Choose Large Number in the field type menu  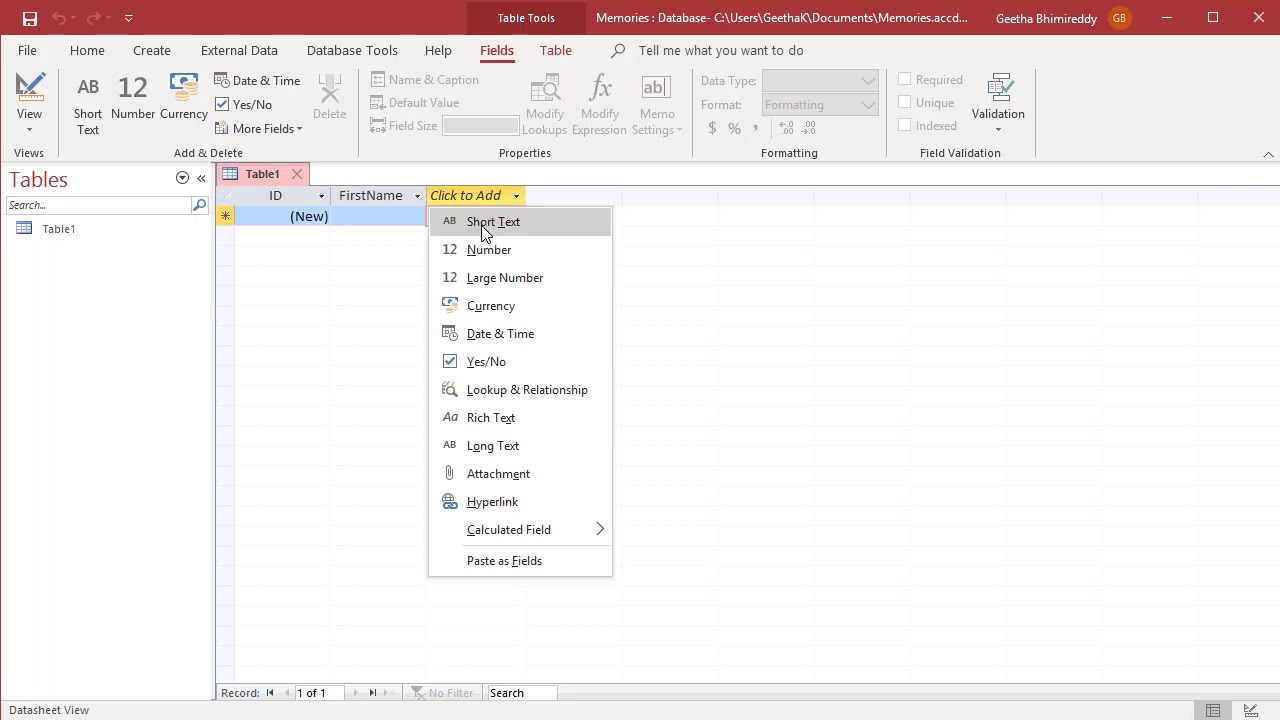coord(520,278)
